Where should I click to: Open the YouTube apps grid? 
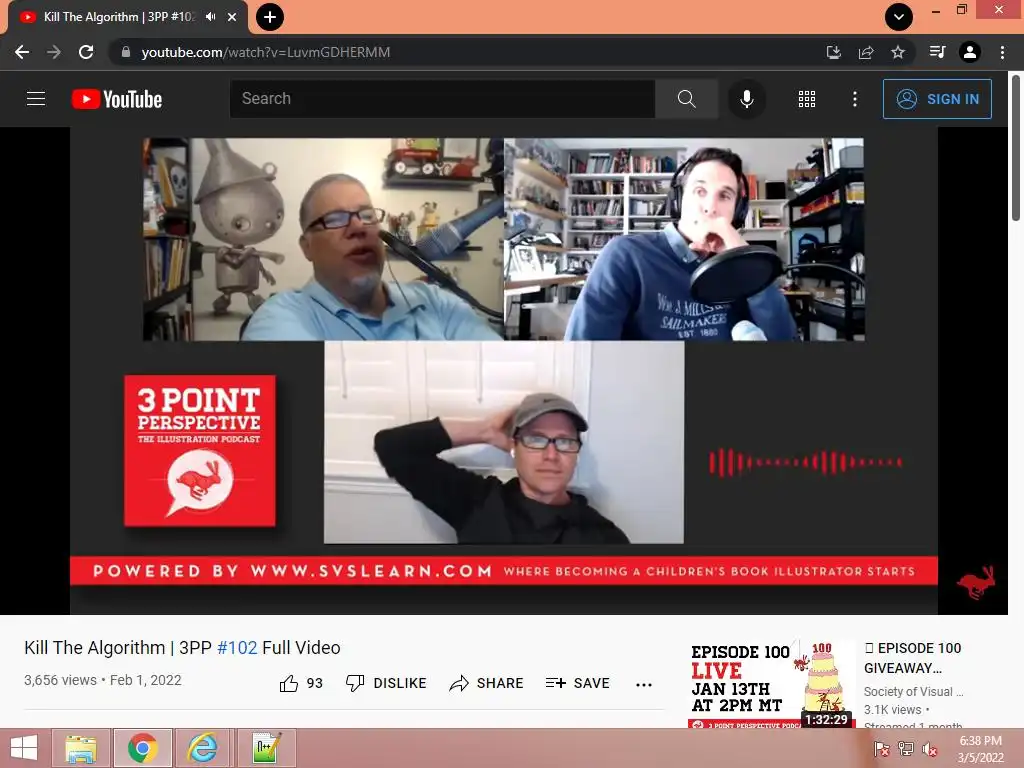click(807, 99)
